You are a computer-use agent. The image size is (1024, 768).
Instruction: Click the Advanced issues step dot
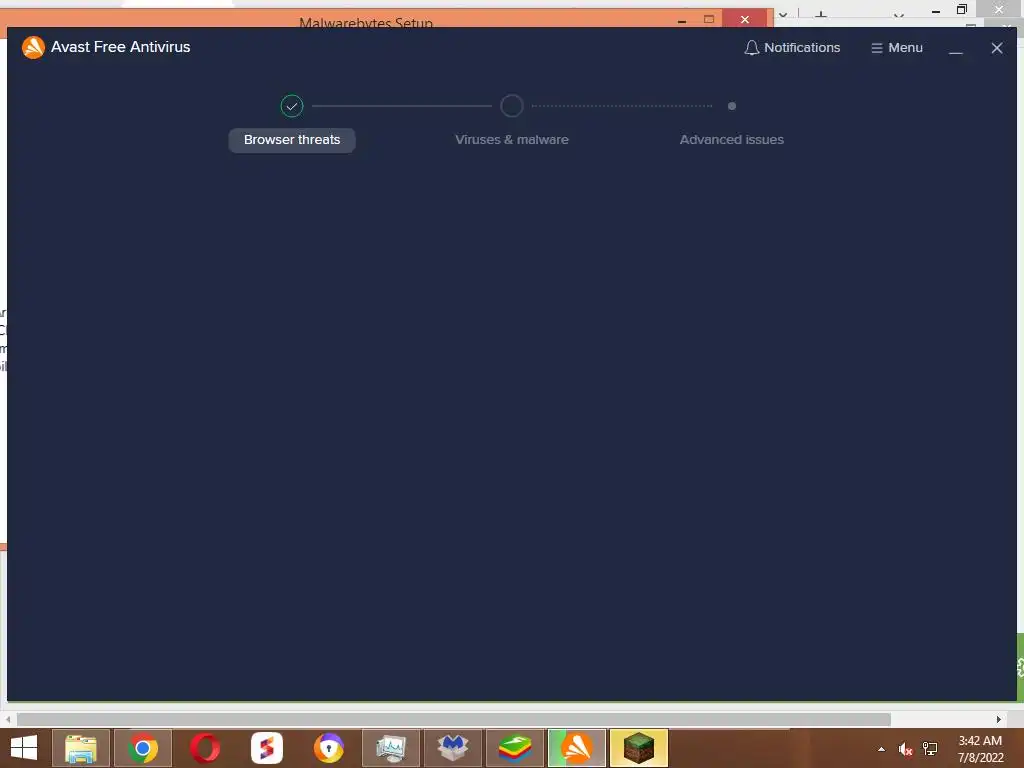[731, 106]
